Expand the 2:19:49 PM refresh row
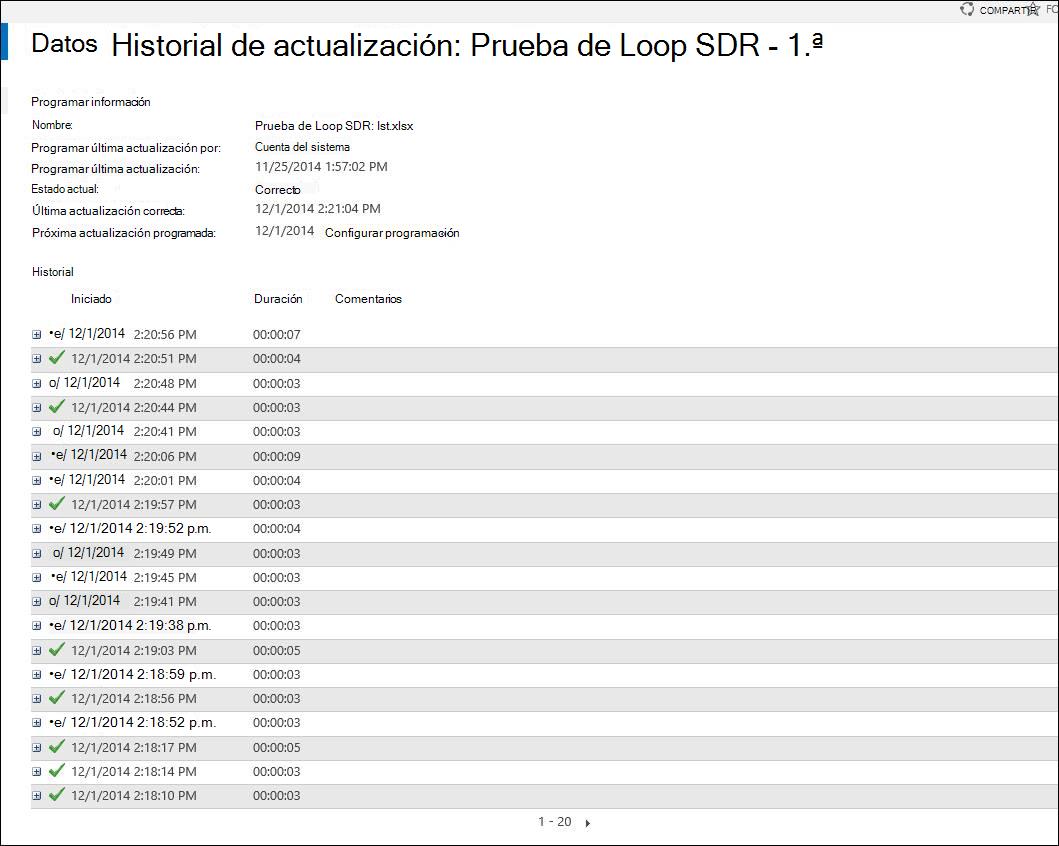This screenshot has width=1059, height=846. [36, 554]
